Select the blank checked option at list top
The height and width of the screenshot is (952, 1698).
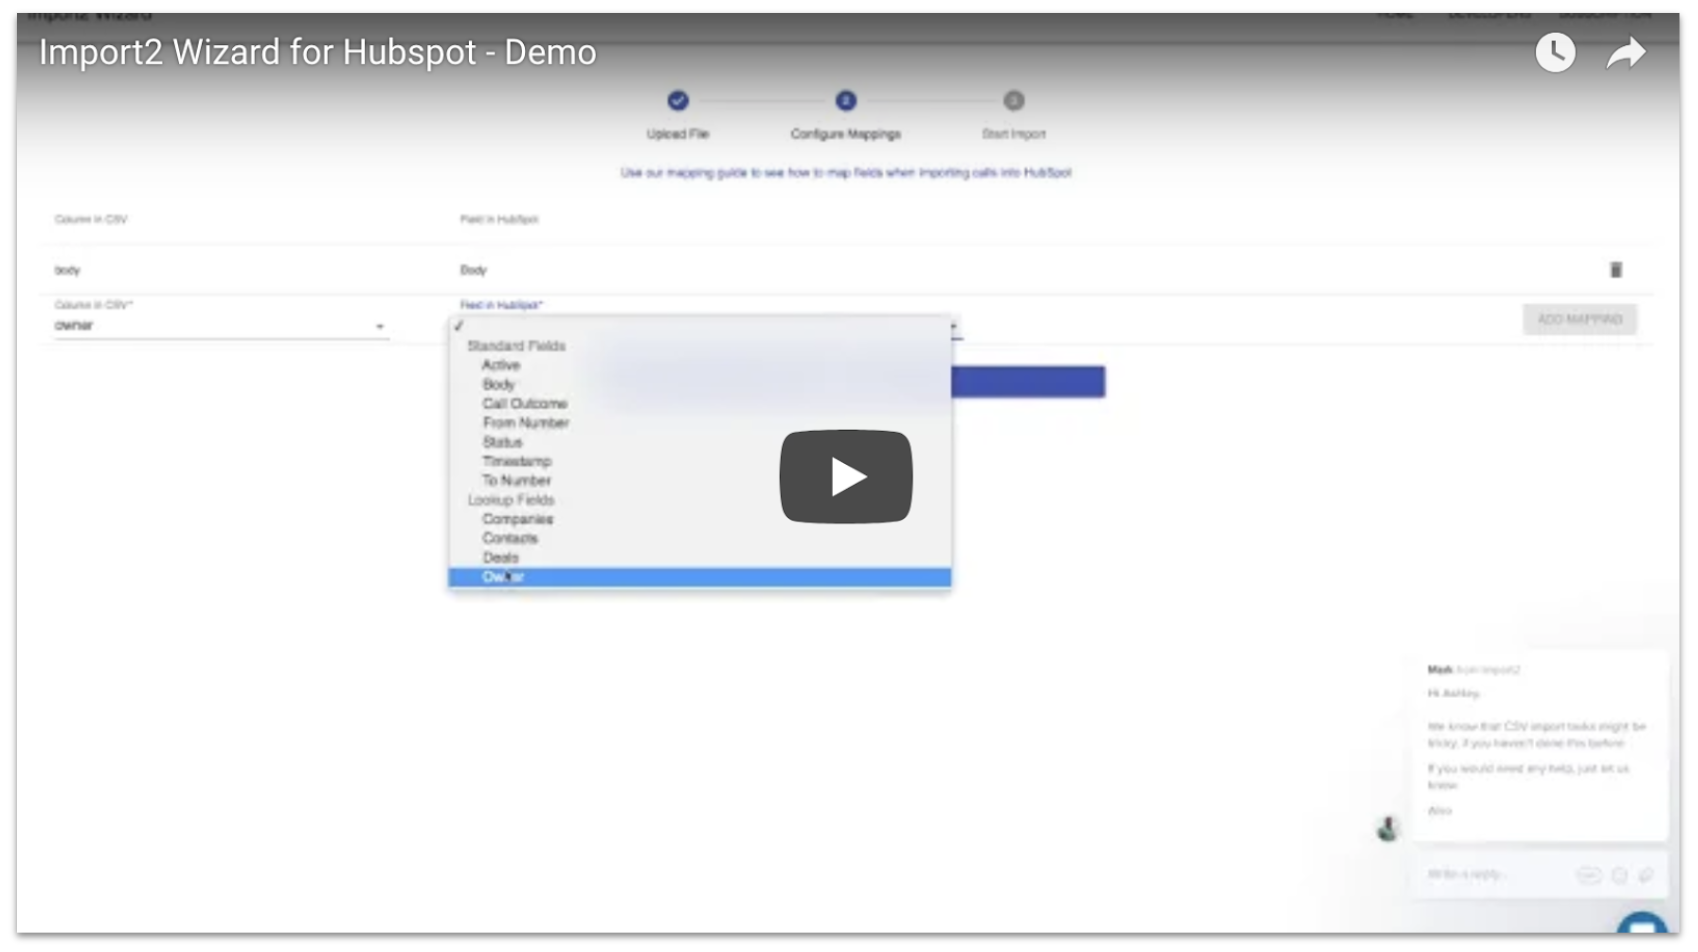(700, 326)
